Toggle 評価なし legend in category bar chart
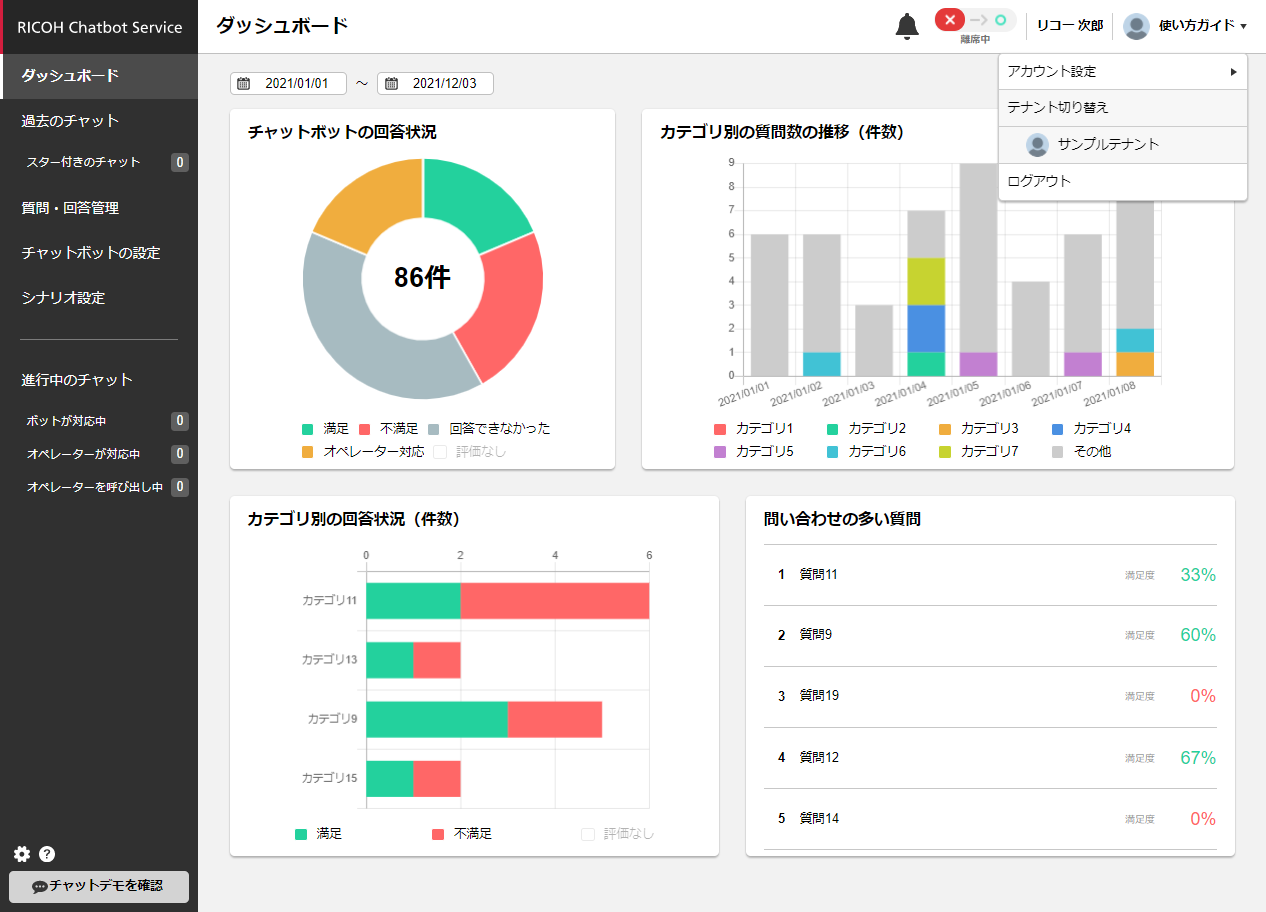Image resolution: width=1266 pixels, height=912 pixels. coord(588,834)
